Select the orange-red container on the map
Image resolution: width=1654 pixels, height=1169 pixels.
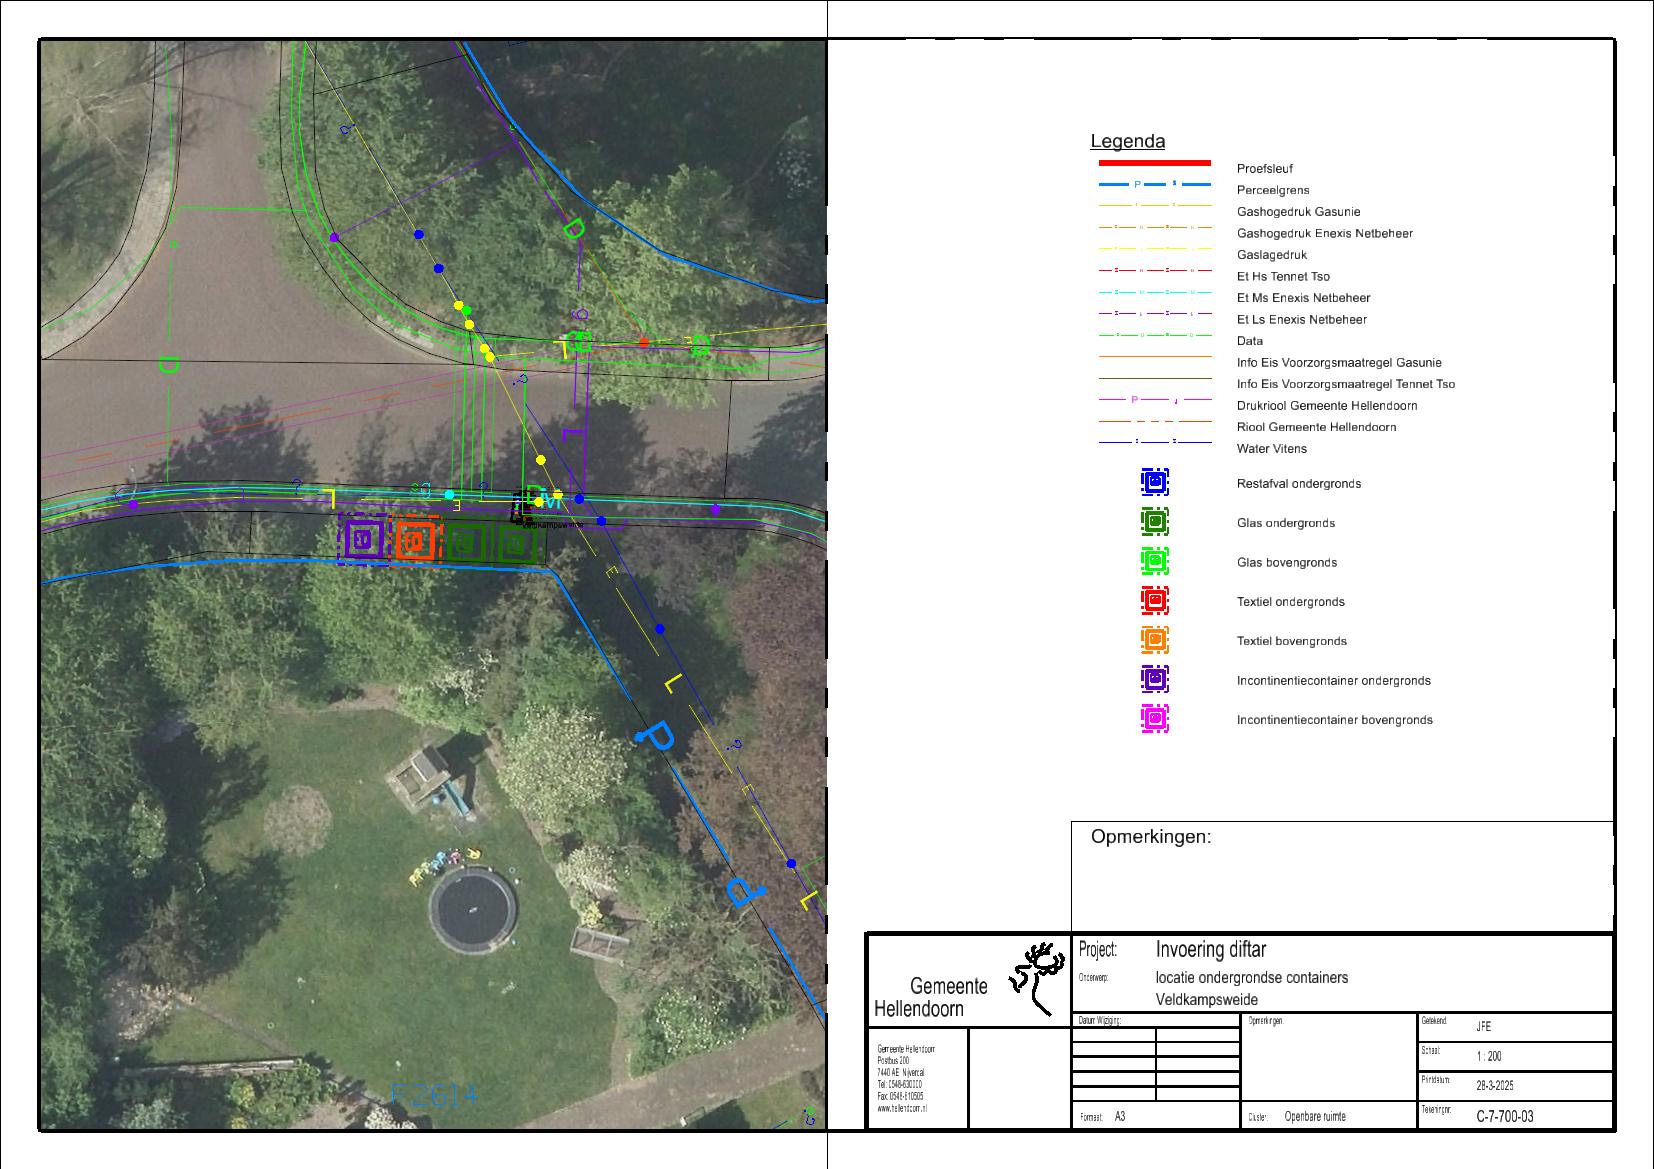[x=416, y=541]
